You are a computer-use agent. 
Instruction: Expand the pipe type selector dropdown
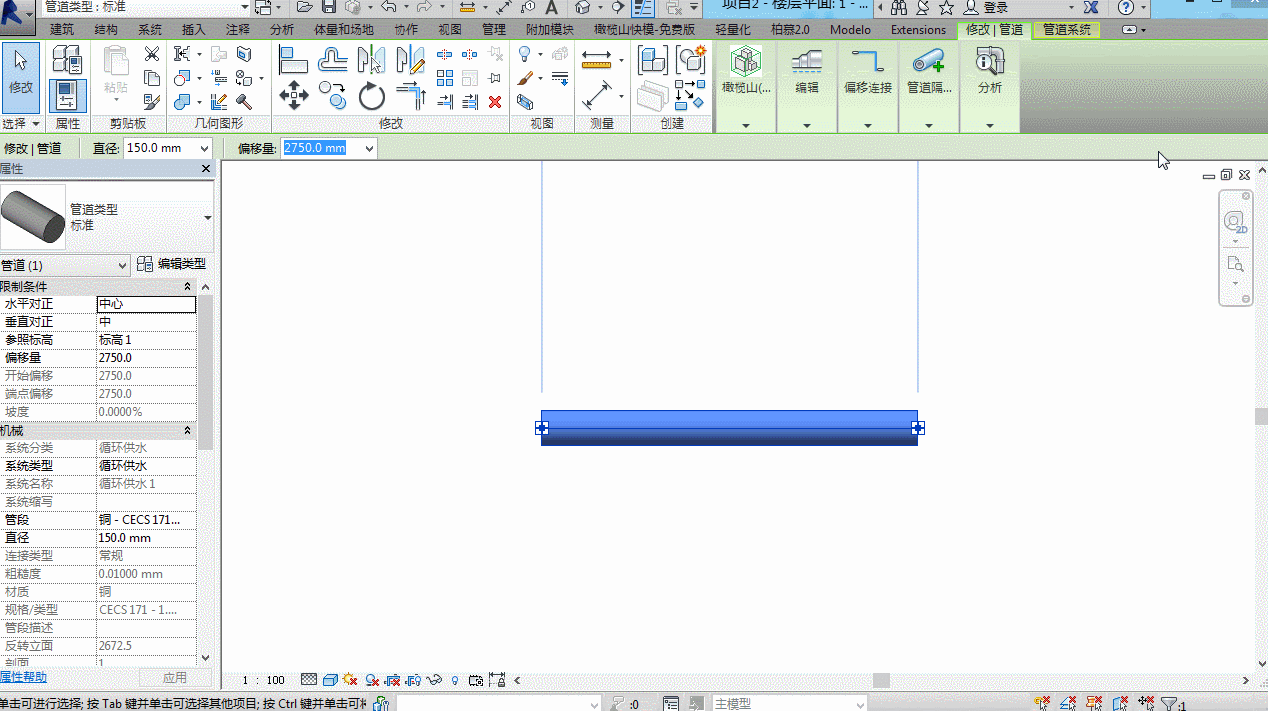[208, 217]
